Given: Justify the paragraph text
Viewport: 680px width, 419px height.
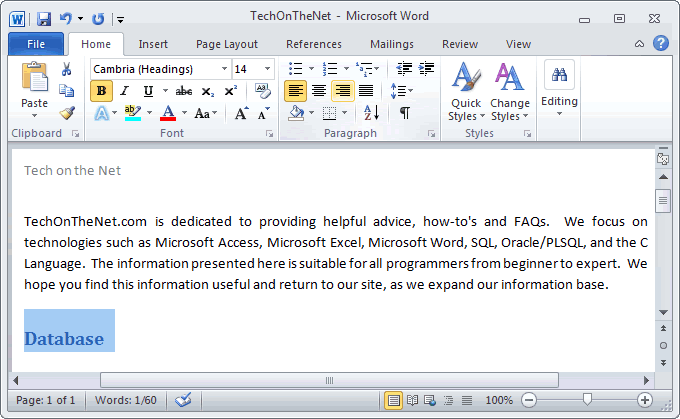Looking at the screenshot, I should pyautogui.click(x=366, y=91).
